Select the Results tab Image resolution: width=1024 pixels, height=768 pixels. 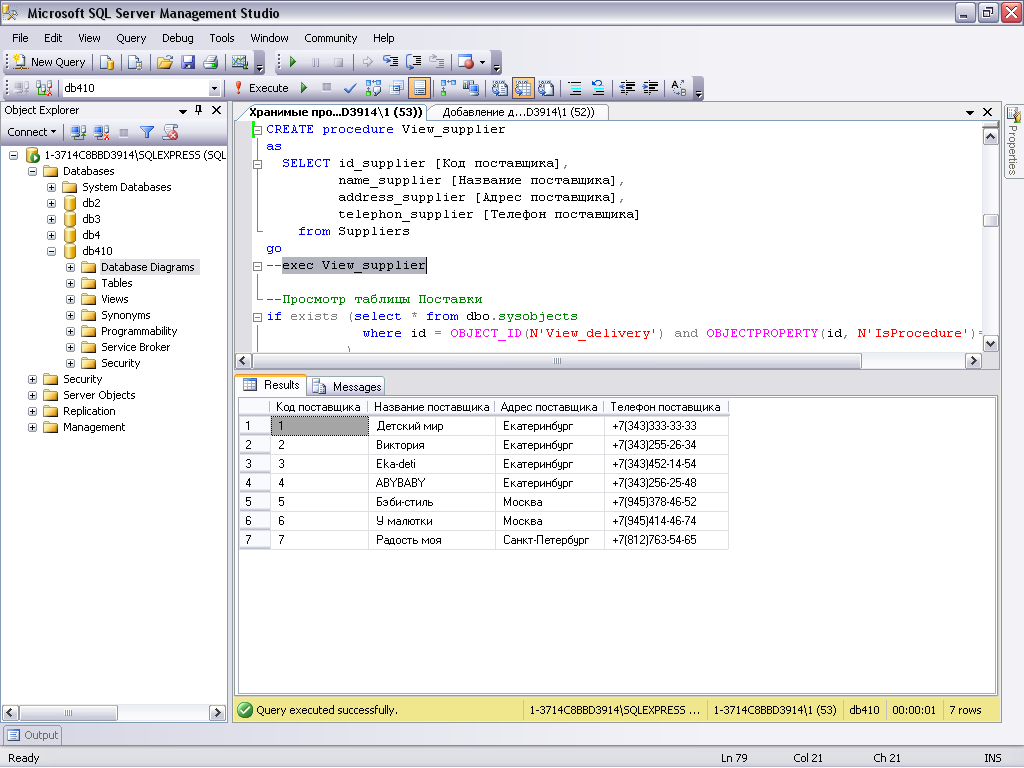(x=272, y=385)
